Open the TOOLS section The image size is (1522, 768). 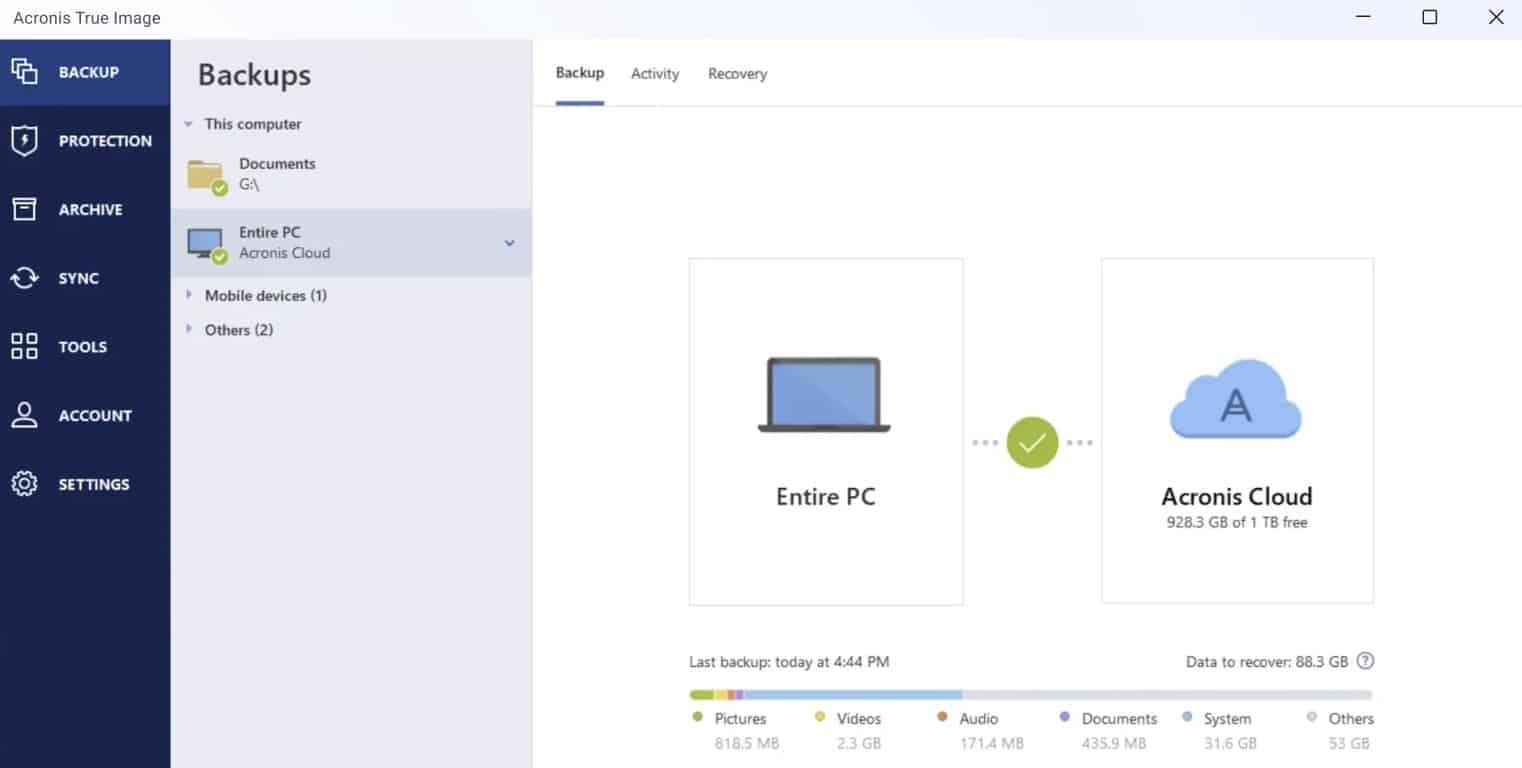point(85,347)
